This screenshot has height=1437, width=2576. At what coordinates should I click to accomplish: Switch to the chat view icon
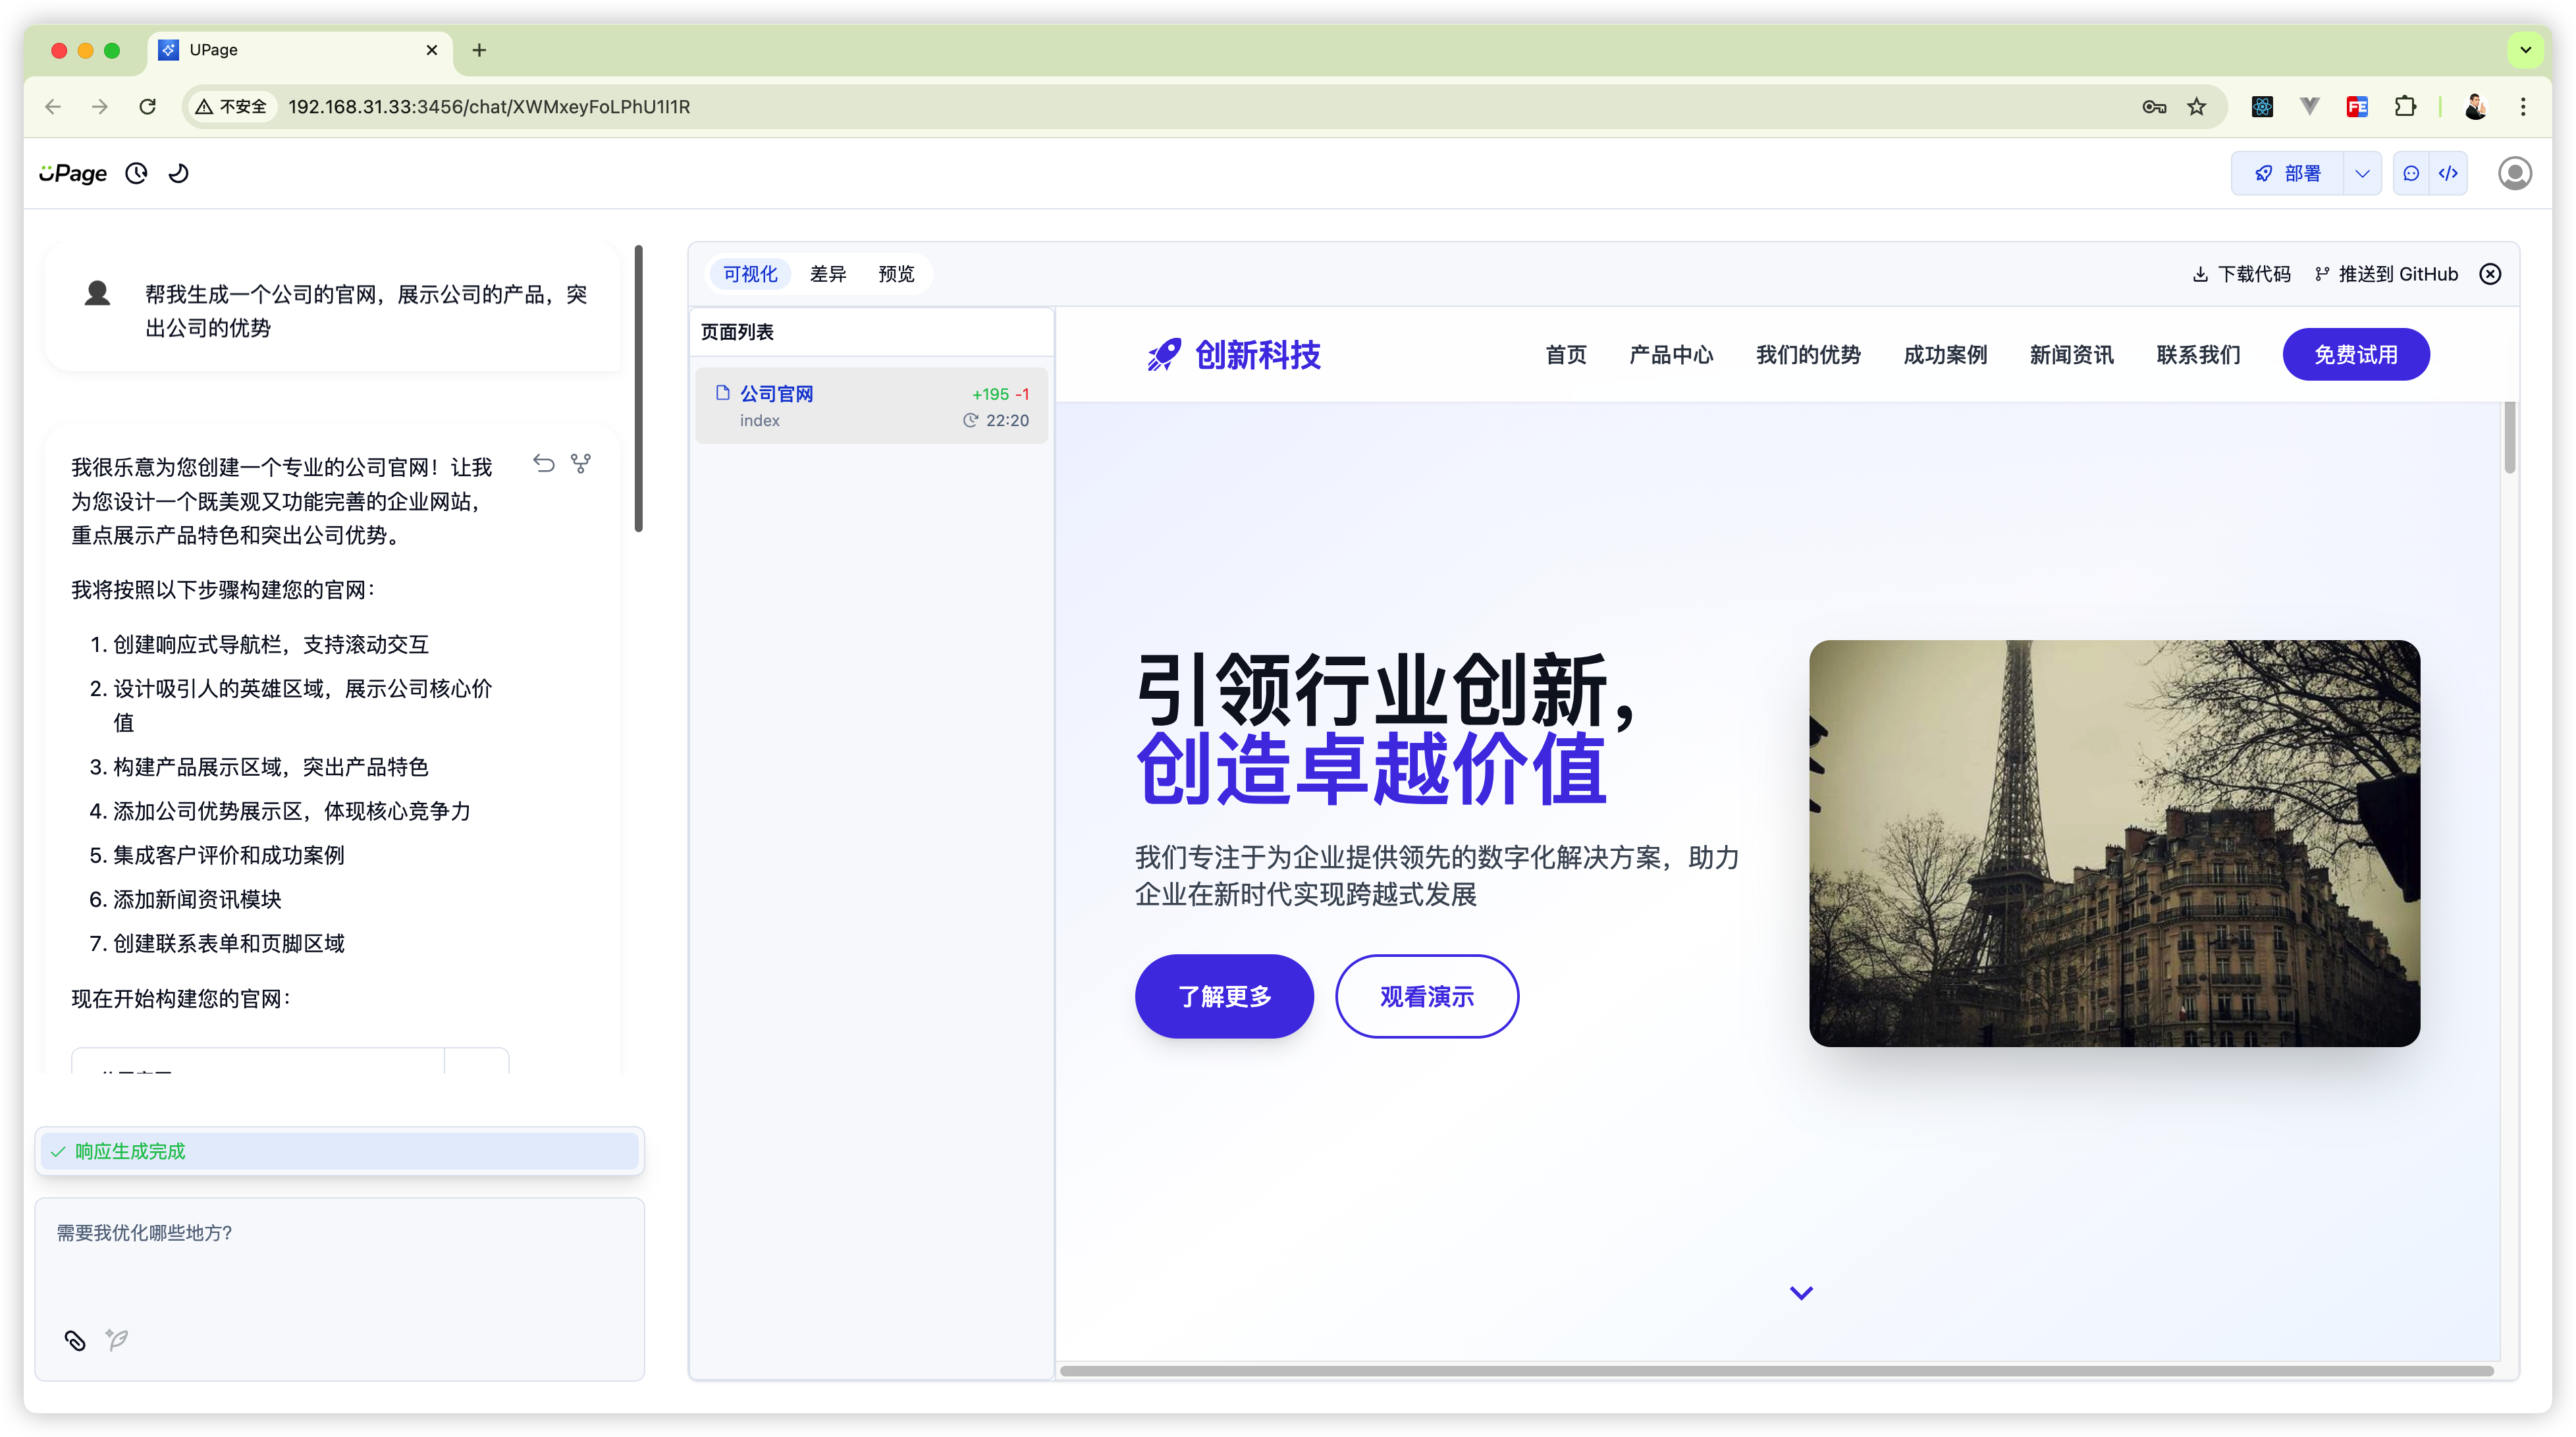pos(2411,173)
